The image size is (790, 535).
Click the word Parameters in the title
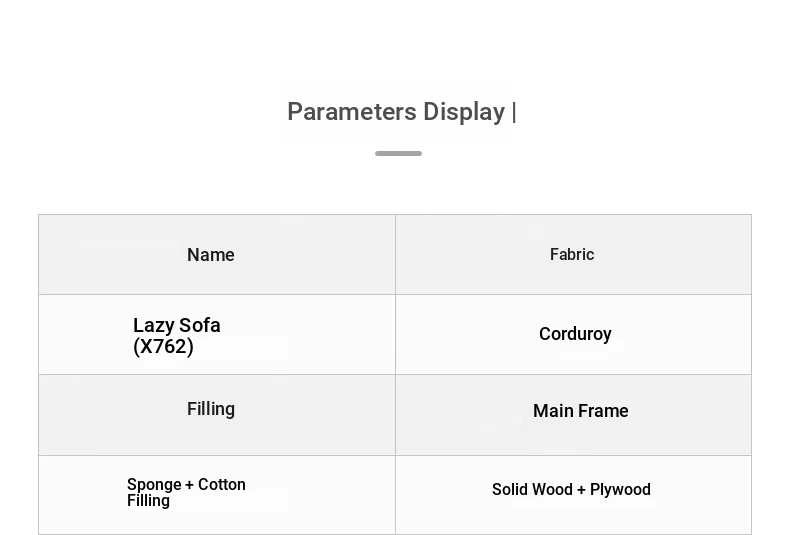351,112
